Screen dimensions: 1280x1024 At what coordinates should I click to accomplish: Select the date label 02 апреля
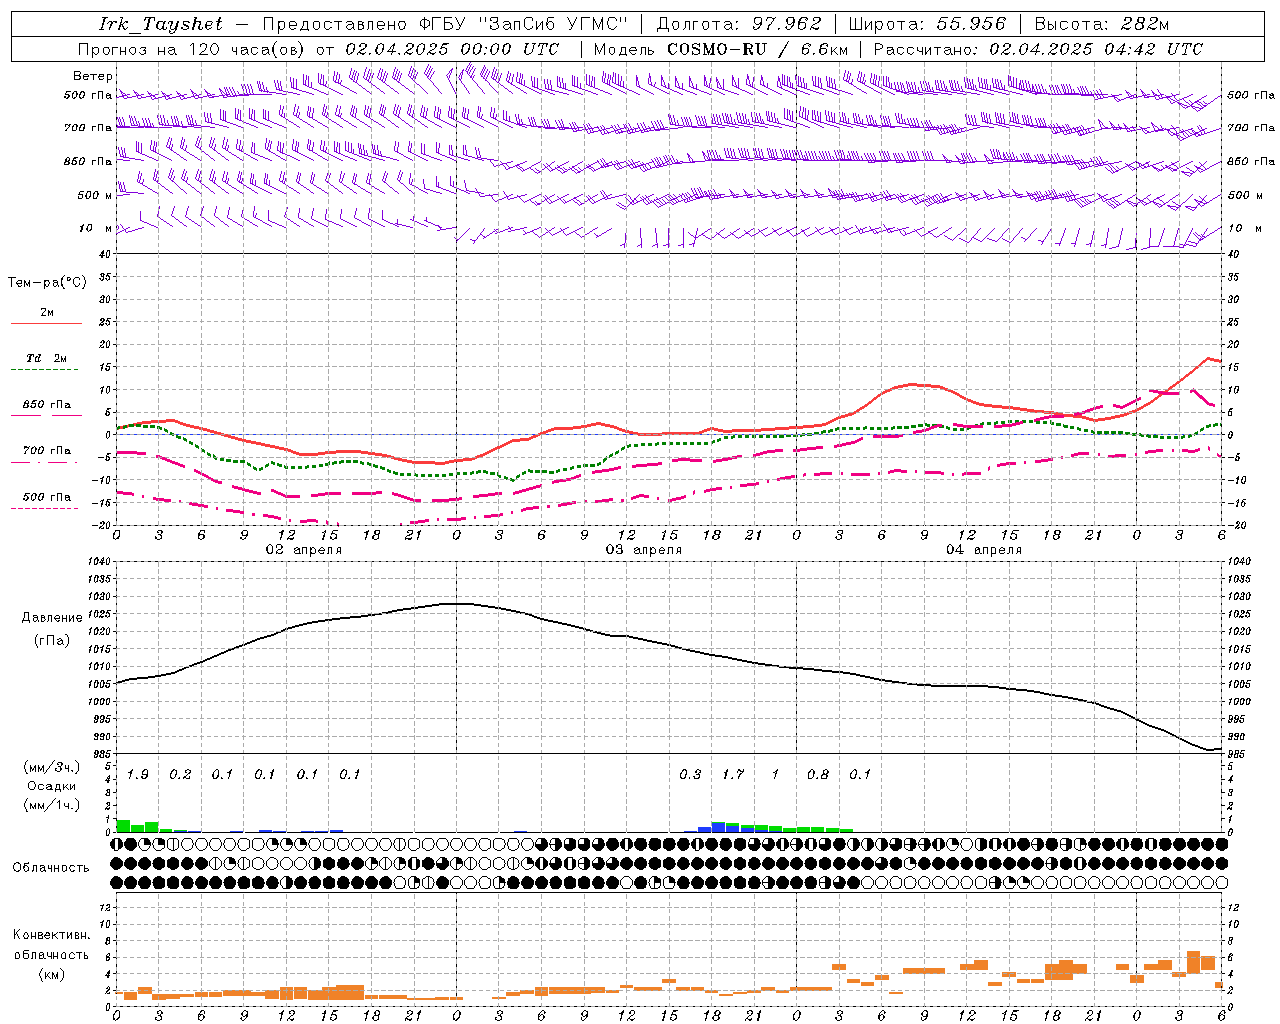[303, 550]
